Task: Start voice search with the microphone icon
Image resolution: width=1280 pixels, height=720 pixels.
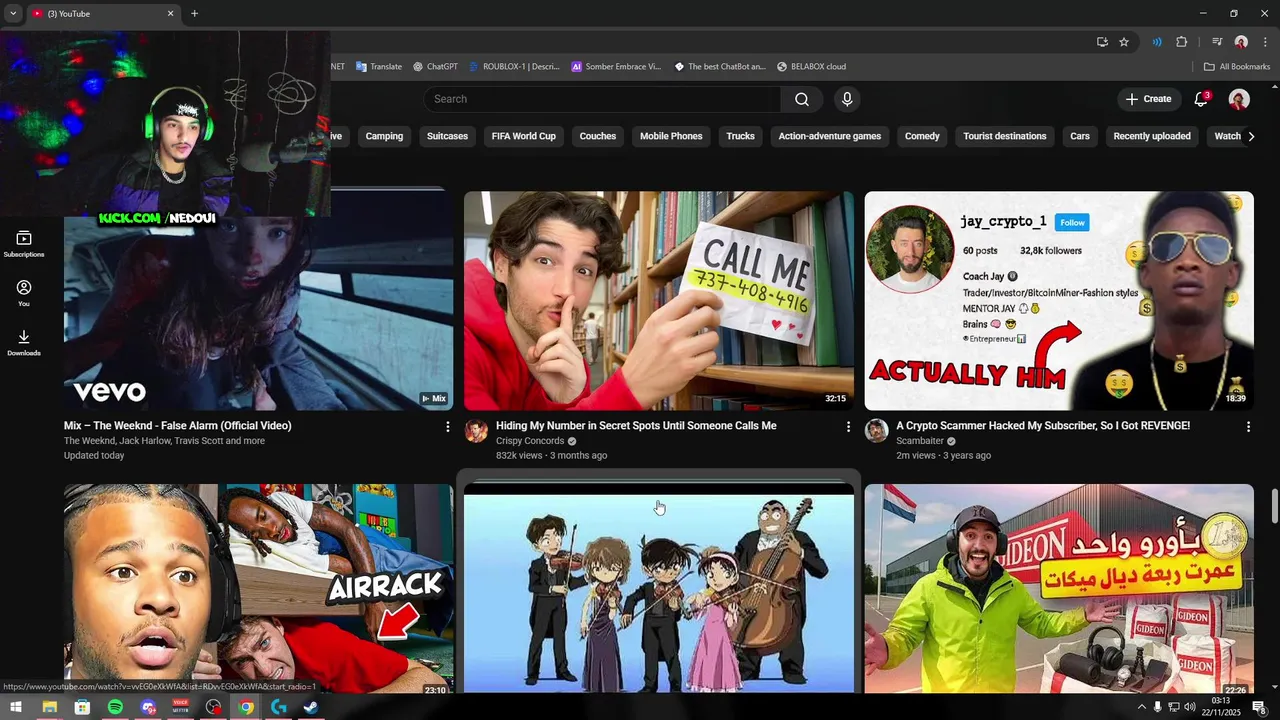Action: (x=847, y=99)
